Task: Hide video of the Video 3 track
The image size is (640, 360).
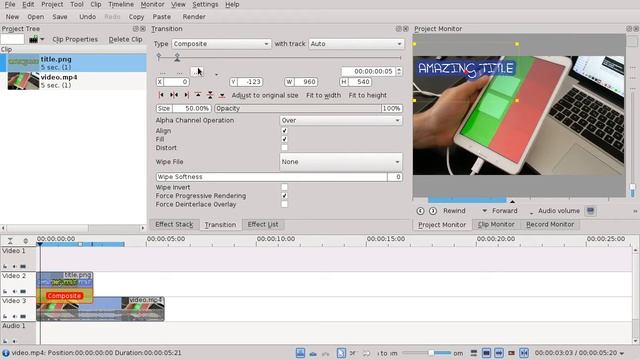Action: [x=23, y=316]
